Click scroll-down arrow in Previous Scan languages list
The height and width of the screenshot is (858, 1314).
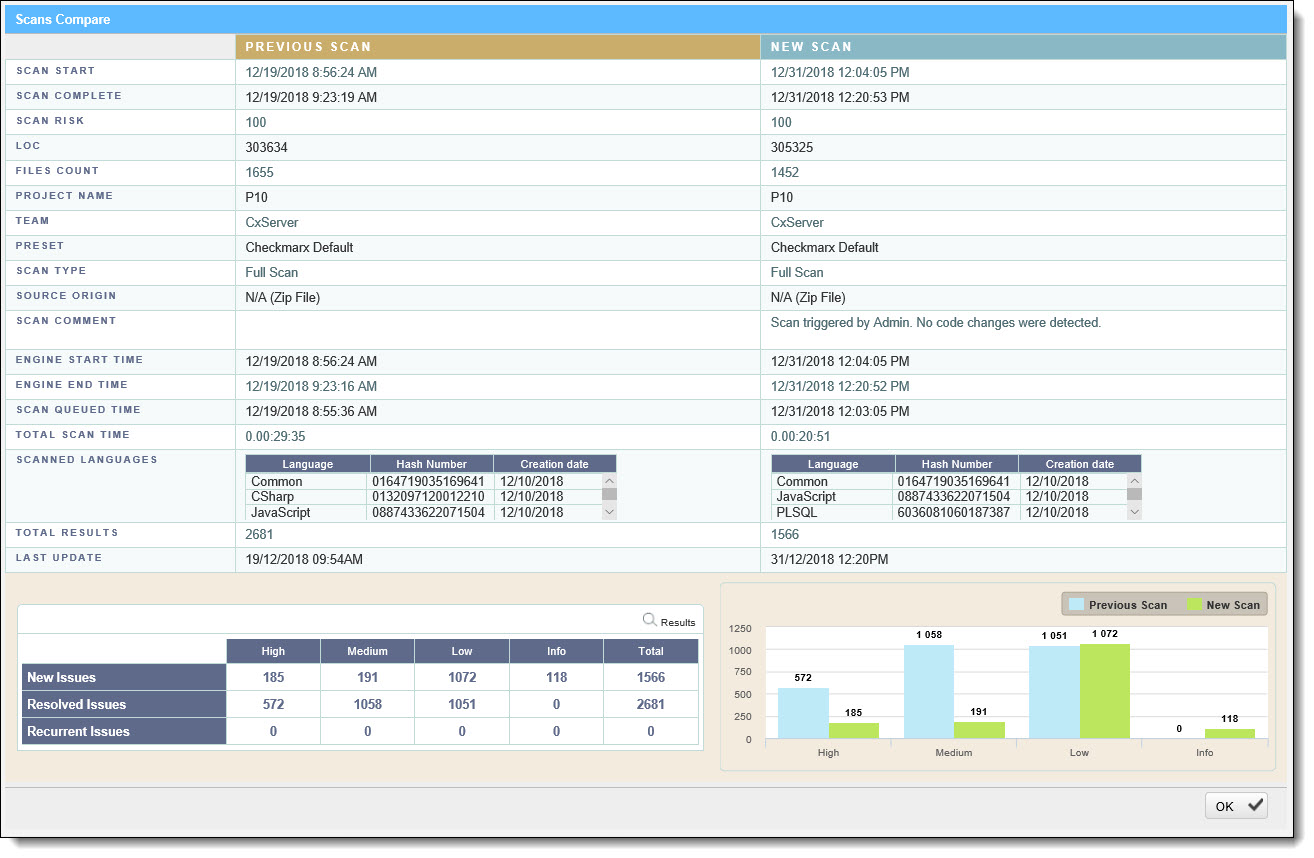[x=609, y=512]
